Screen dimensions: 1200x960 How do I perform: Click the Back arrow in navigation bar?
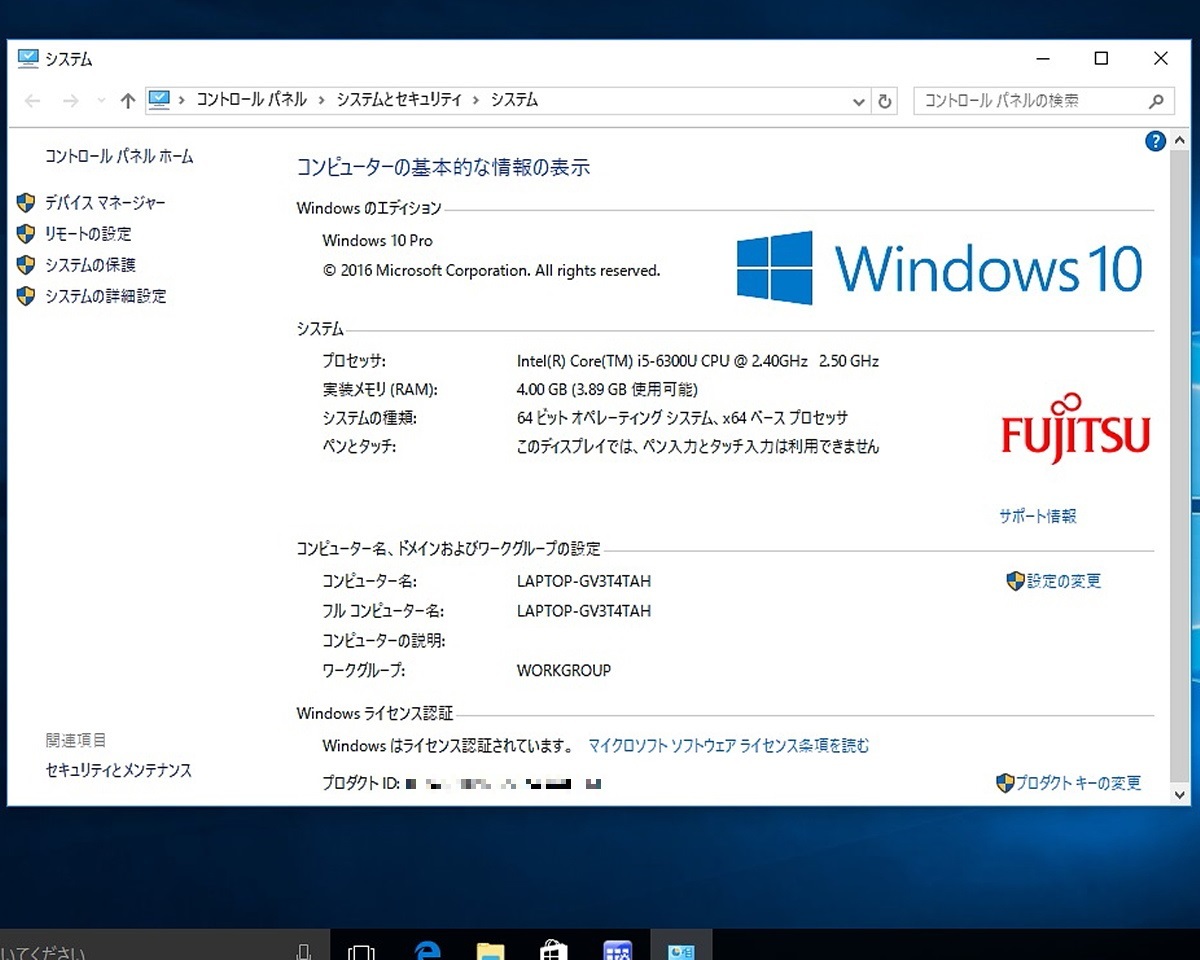pyautogui.click(x=32, y=101)
